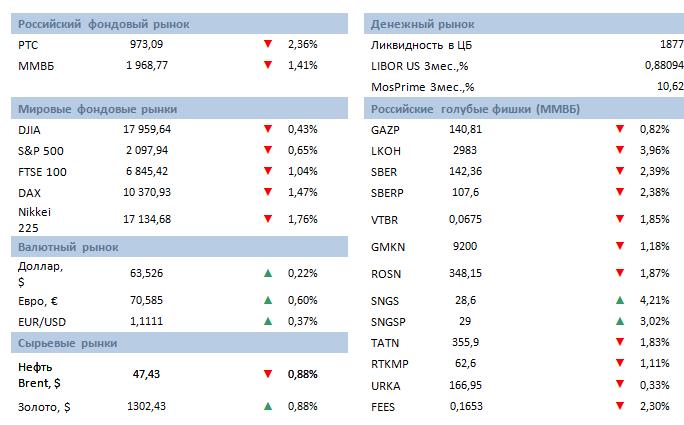Viewport: 684px width, 425px height.
Task: Click the red down arrow for FEES
Action: tap(619, 405)
